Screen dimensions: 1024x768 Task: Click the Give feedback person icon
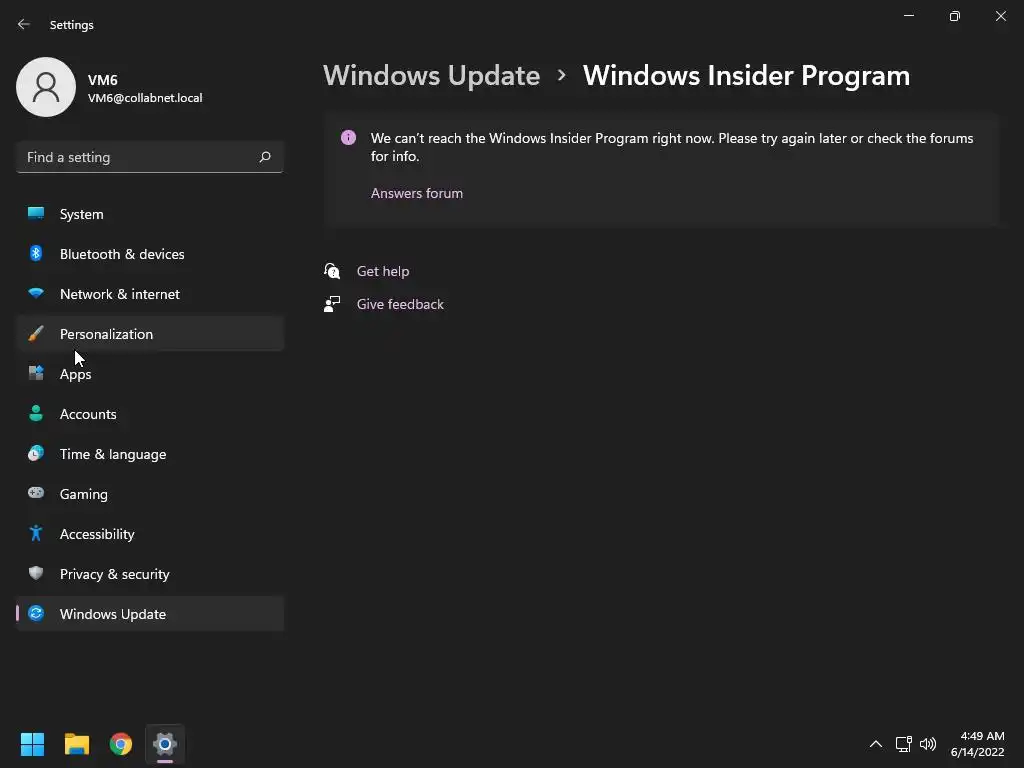(332, 304)
